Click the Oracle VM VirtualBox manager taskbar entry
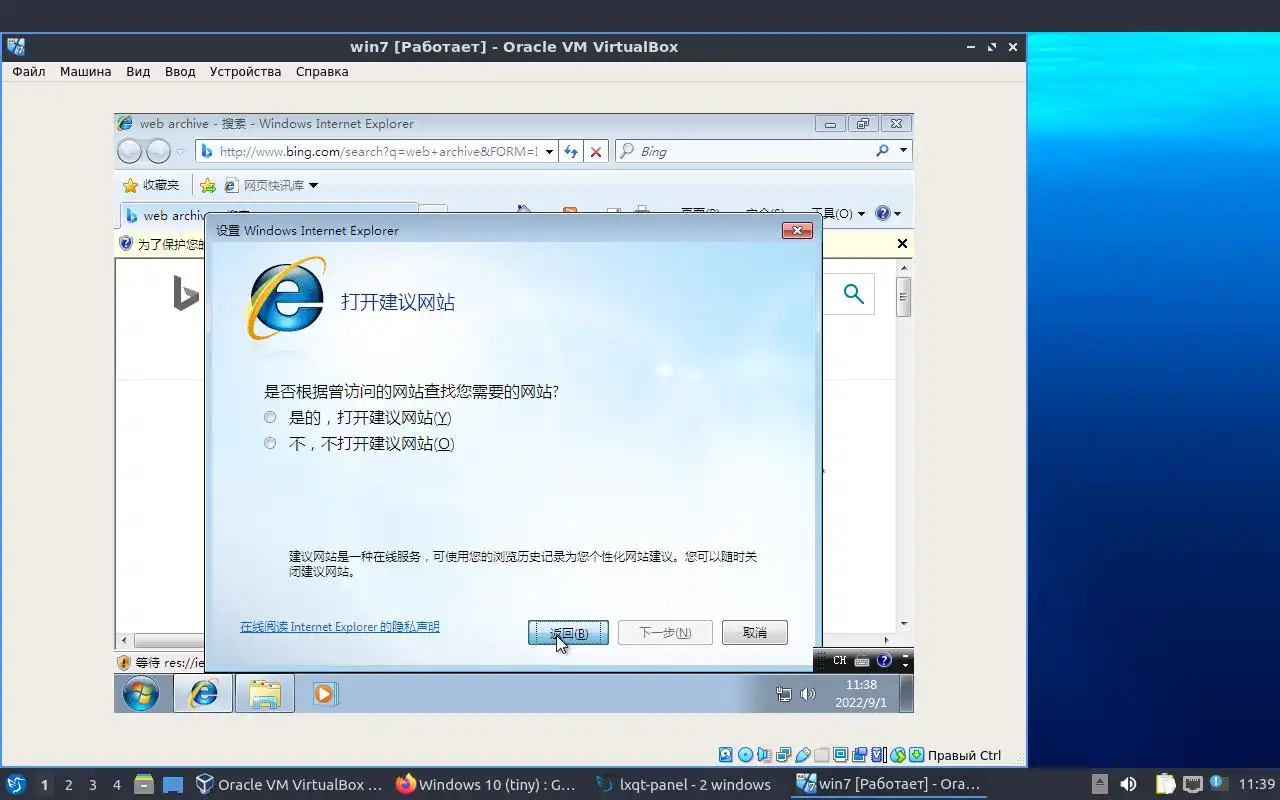This screenshot has width=1280, height=800. (x=288, y=785)
